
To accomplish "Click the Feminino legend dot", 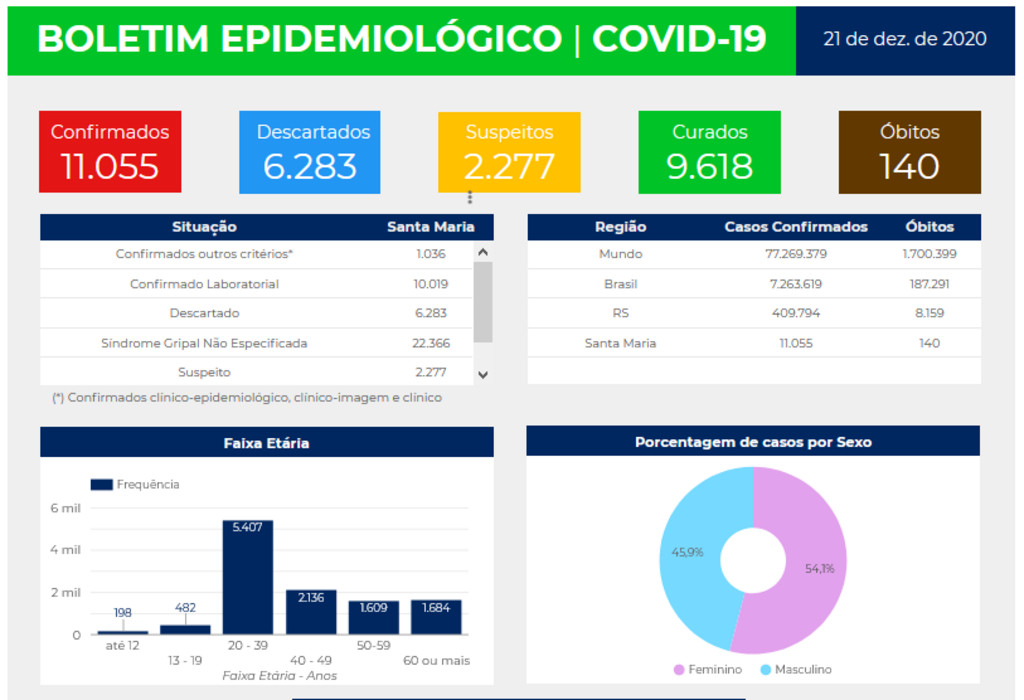I will (679, 669).
